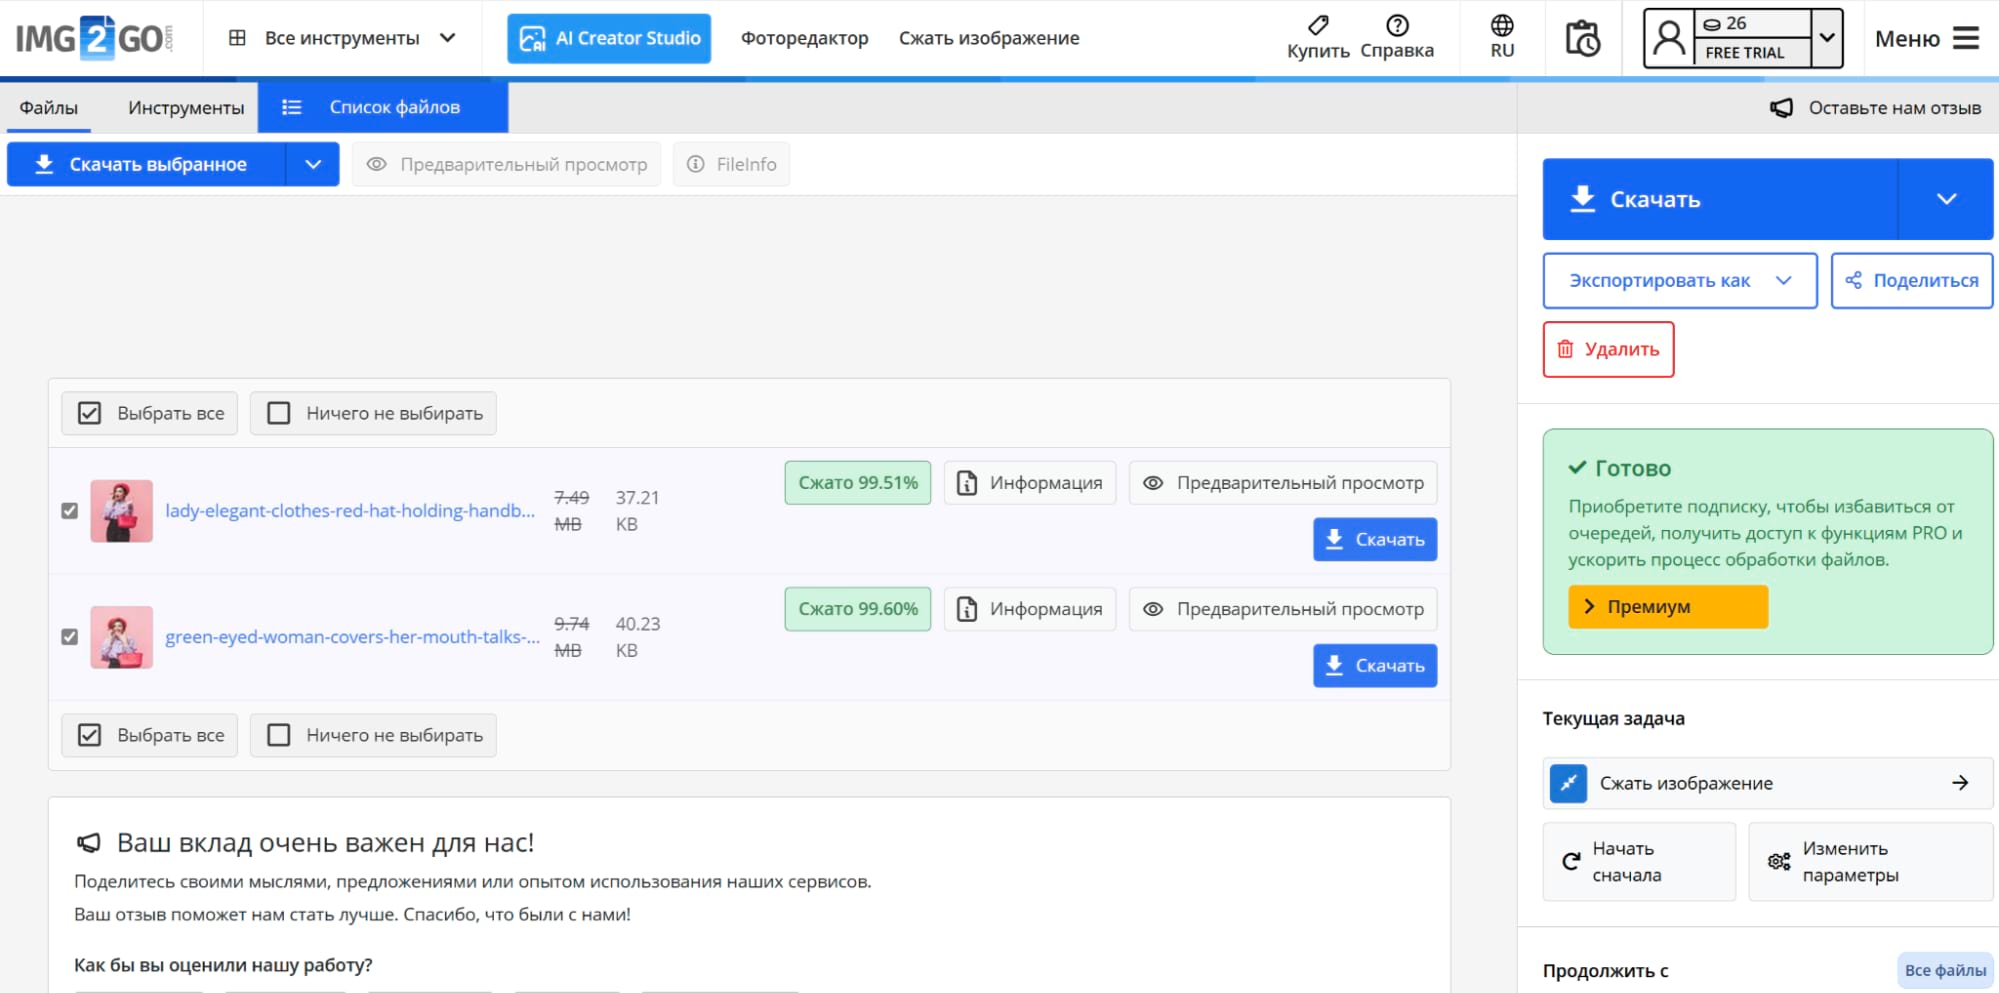This screenshot has height=993, width=1999.
Task: Download the green-eyed-woman file
Action: tap(1375, 665)
